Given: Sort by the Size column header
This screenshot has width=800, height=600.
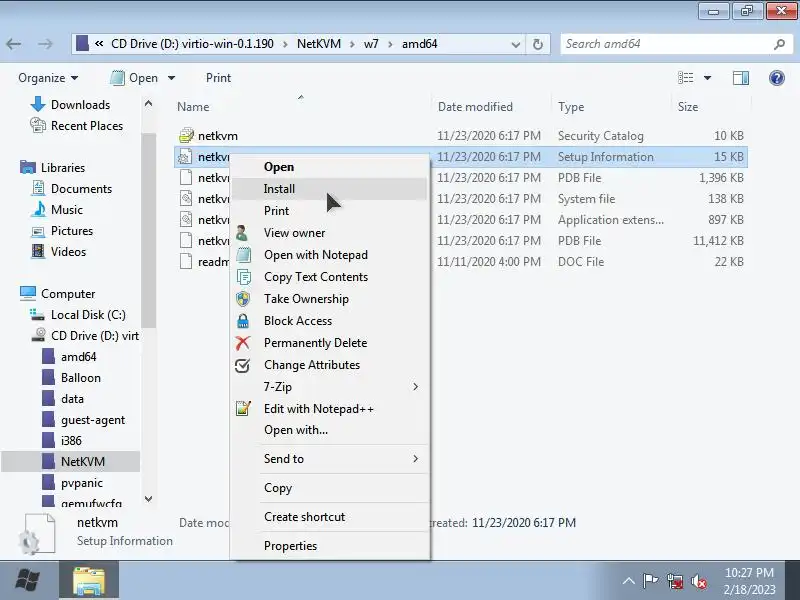Looking at the screenshot, I should tap(711, 107).
